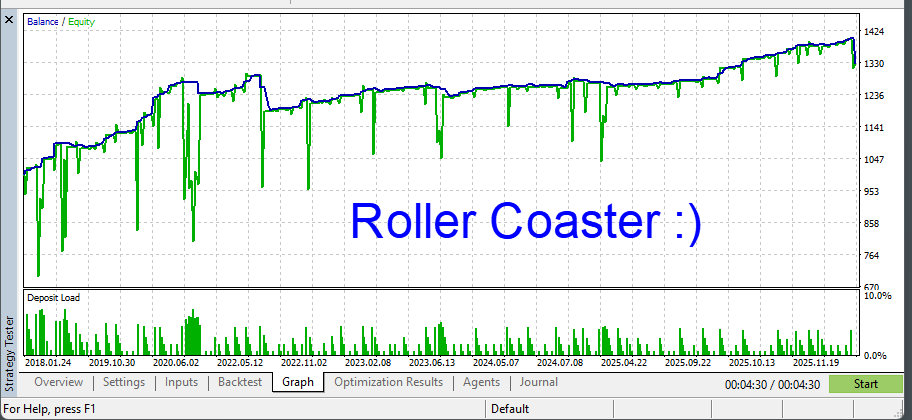
Task: Close the Strategy Tester panel
Action: coord(10,8)
